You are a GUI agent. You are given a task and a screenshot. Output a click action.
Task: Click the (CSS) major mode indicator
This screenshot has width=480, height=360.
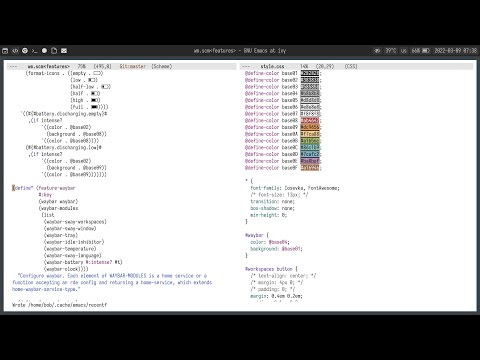tap(351, 66)
